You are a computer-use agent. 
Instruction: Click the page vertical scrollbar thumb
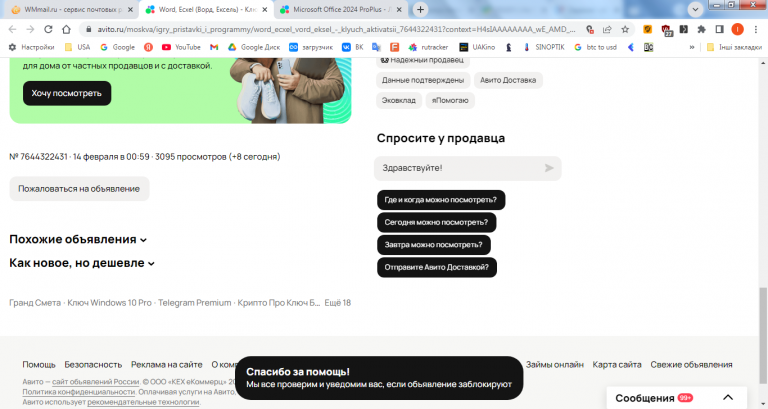click(763, 336)
